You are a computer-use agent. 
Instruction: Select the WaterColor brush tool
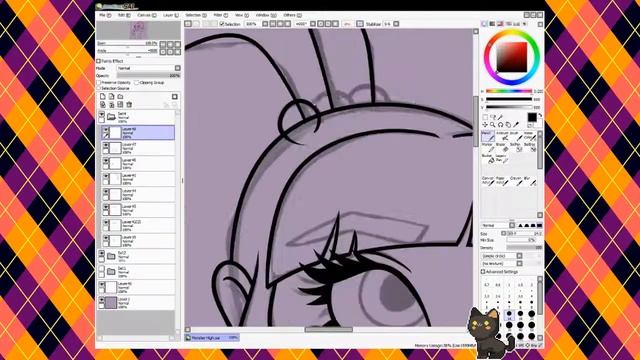[529, 136]
